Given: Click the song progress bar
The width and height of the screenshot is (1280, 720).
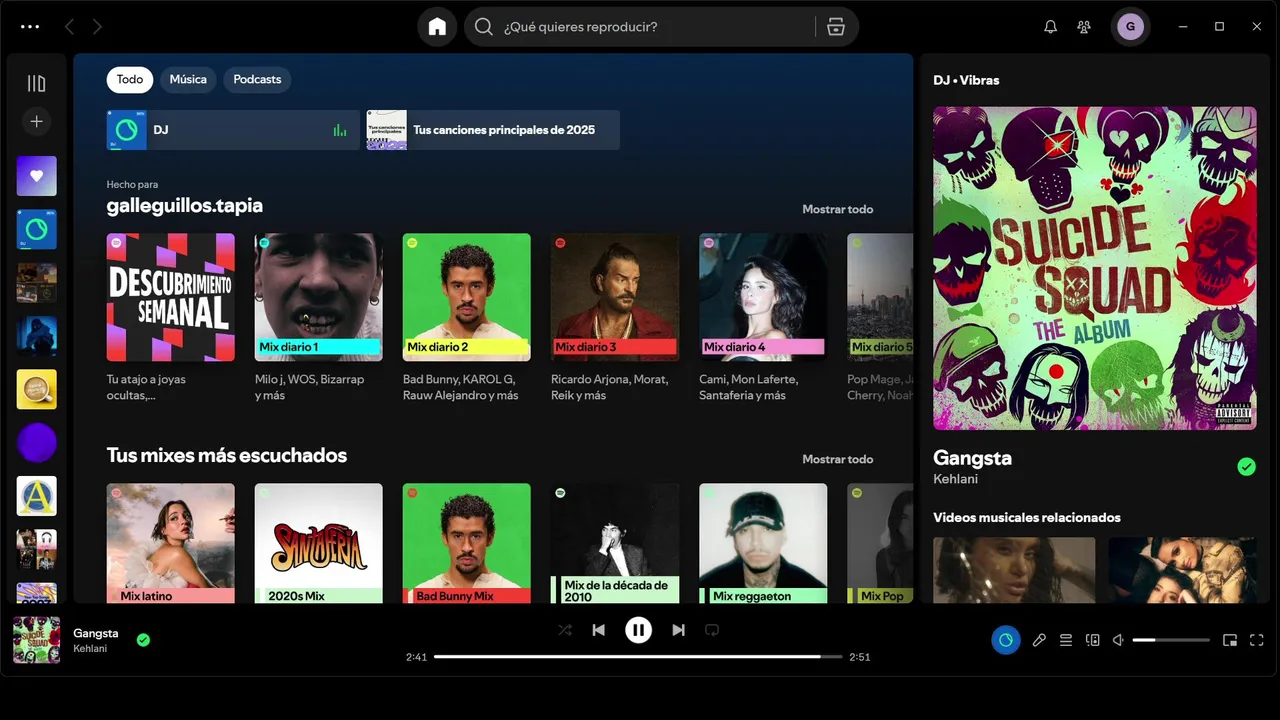Looking at the screenshot, I should point(638,657).
